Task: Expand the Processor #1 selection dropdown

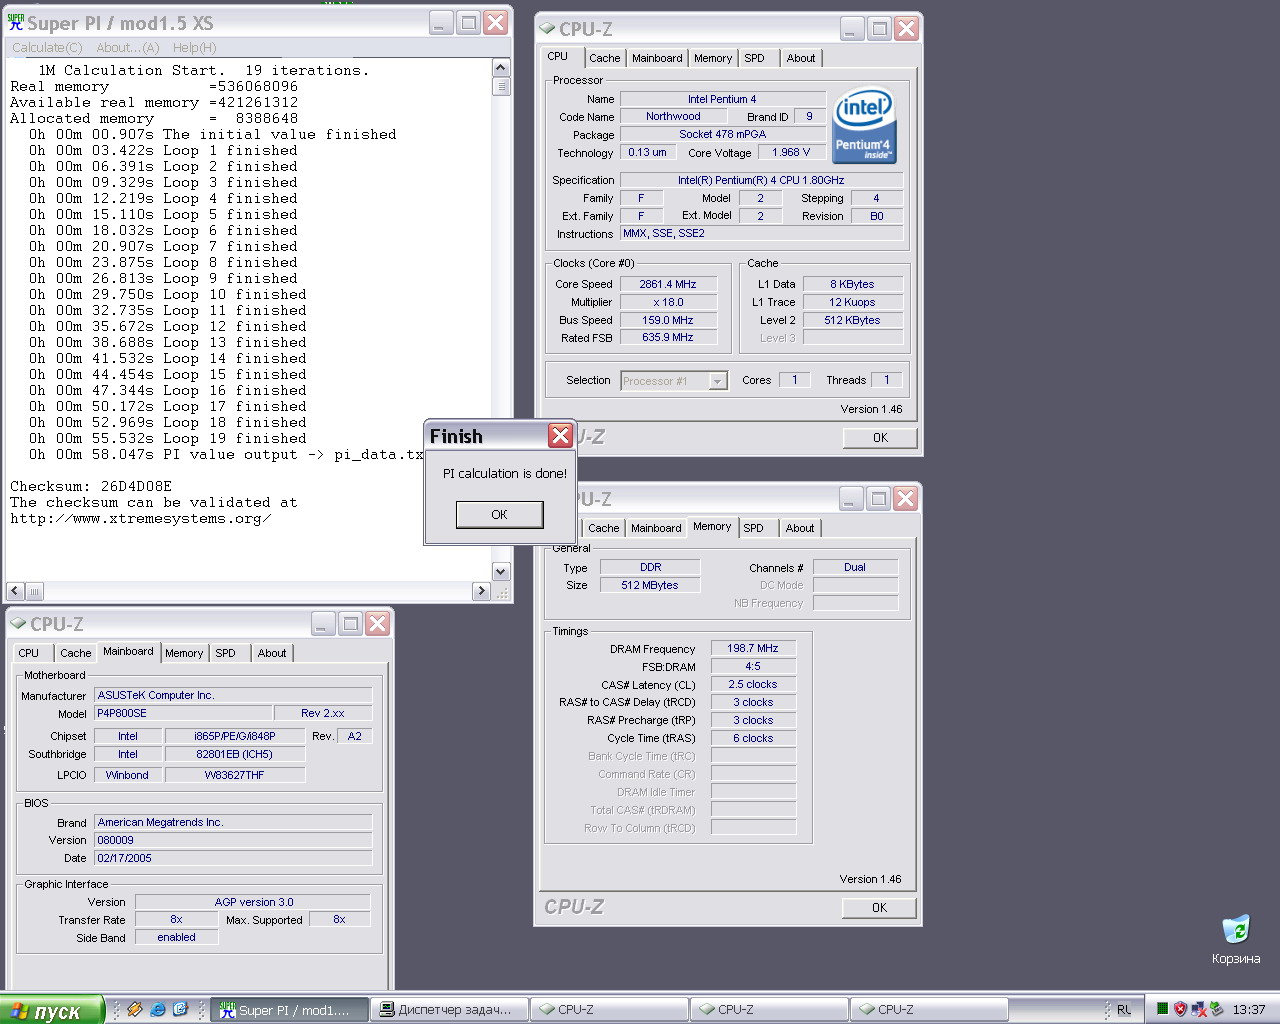Action: 718,381
